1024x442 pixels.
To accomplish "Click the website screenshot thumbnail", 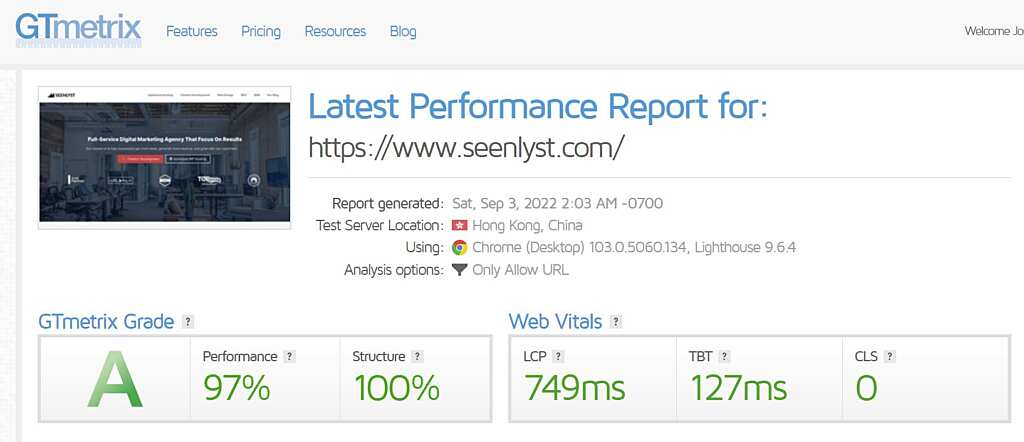I will pos(165,157).
